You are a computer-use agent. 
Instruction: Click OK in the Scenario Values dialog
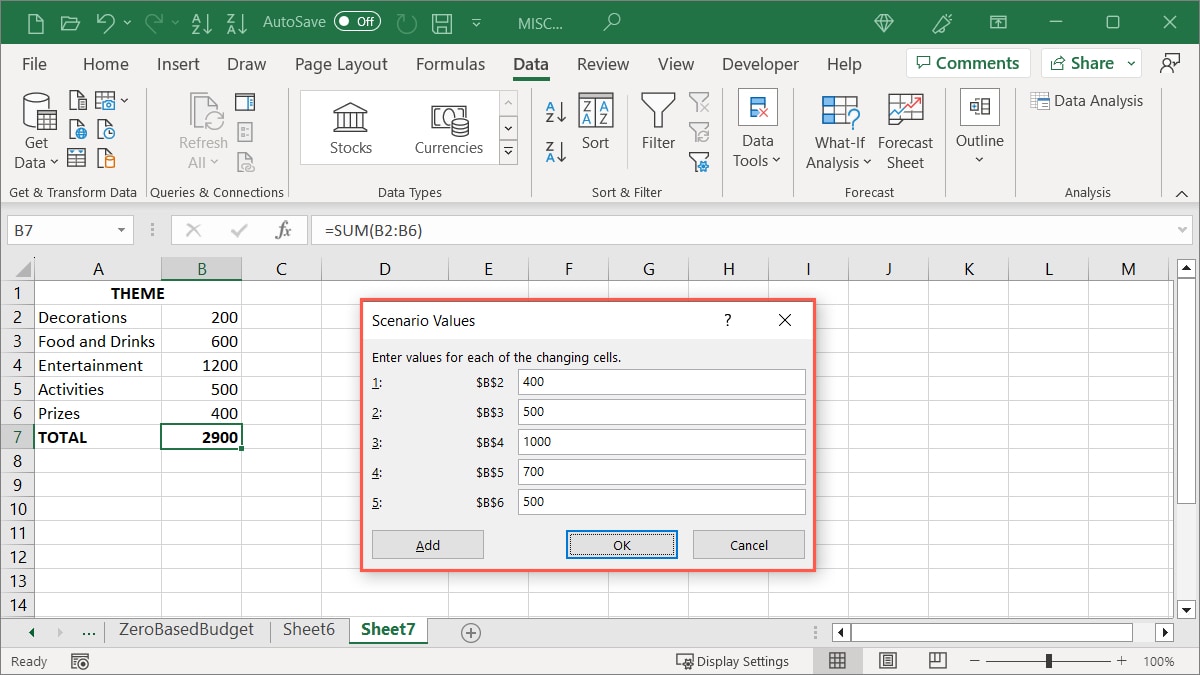point(621,544)
